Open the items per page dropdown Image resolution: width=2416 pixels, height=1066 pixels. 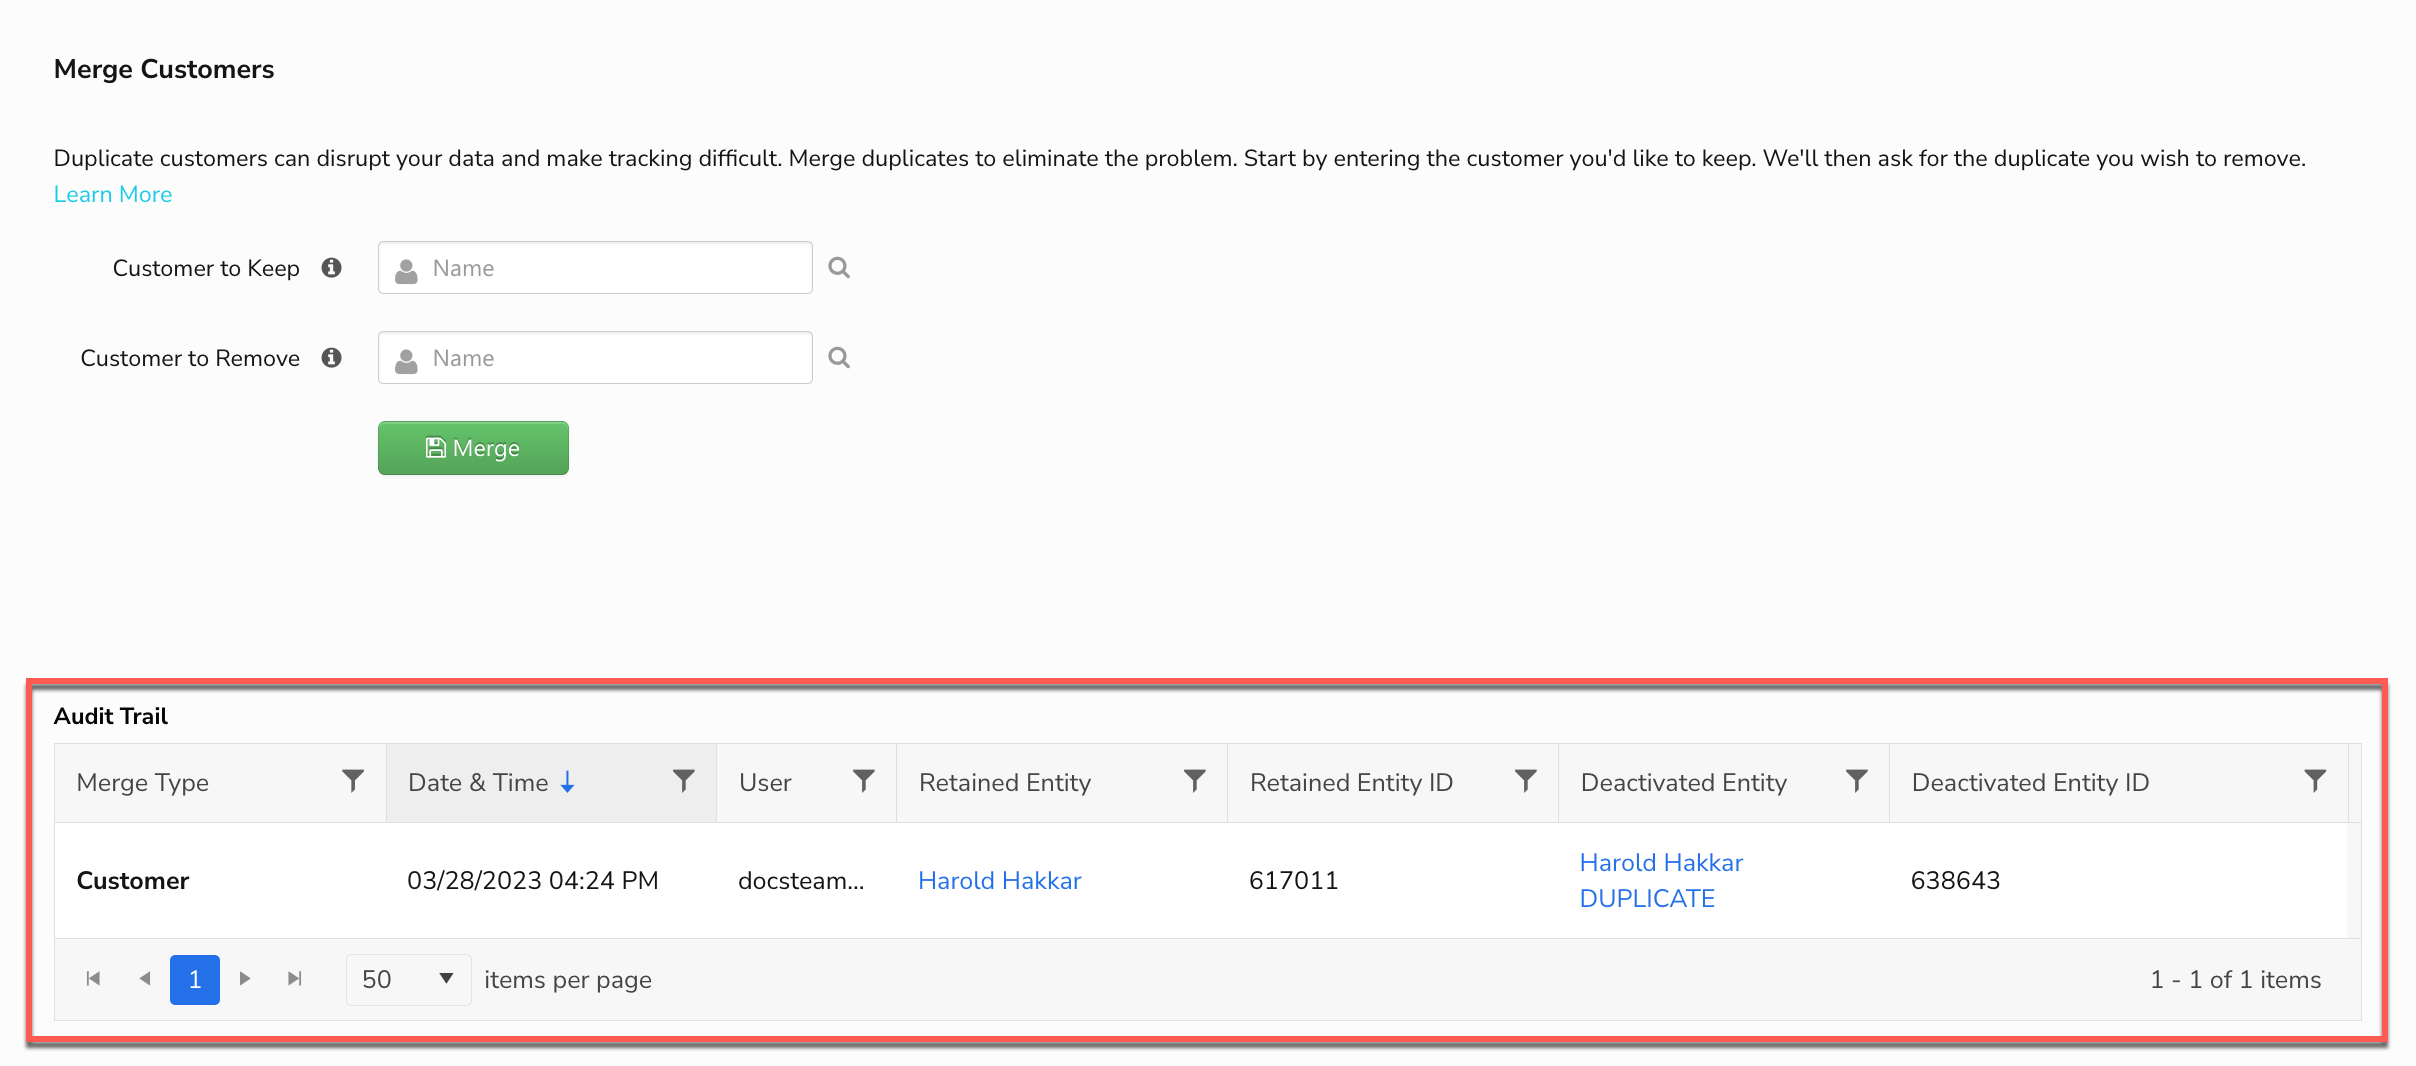coord(408,979)
